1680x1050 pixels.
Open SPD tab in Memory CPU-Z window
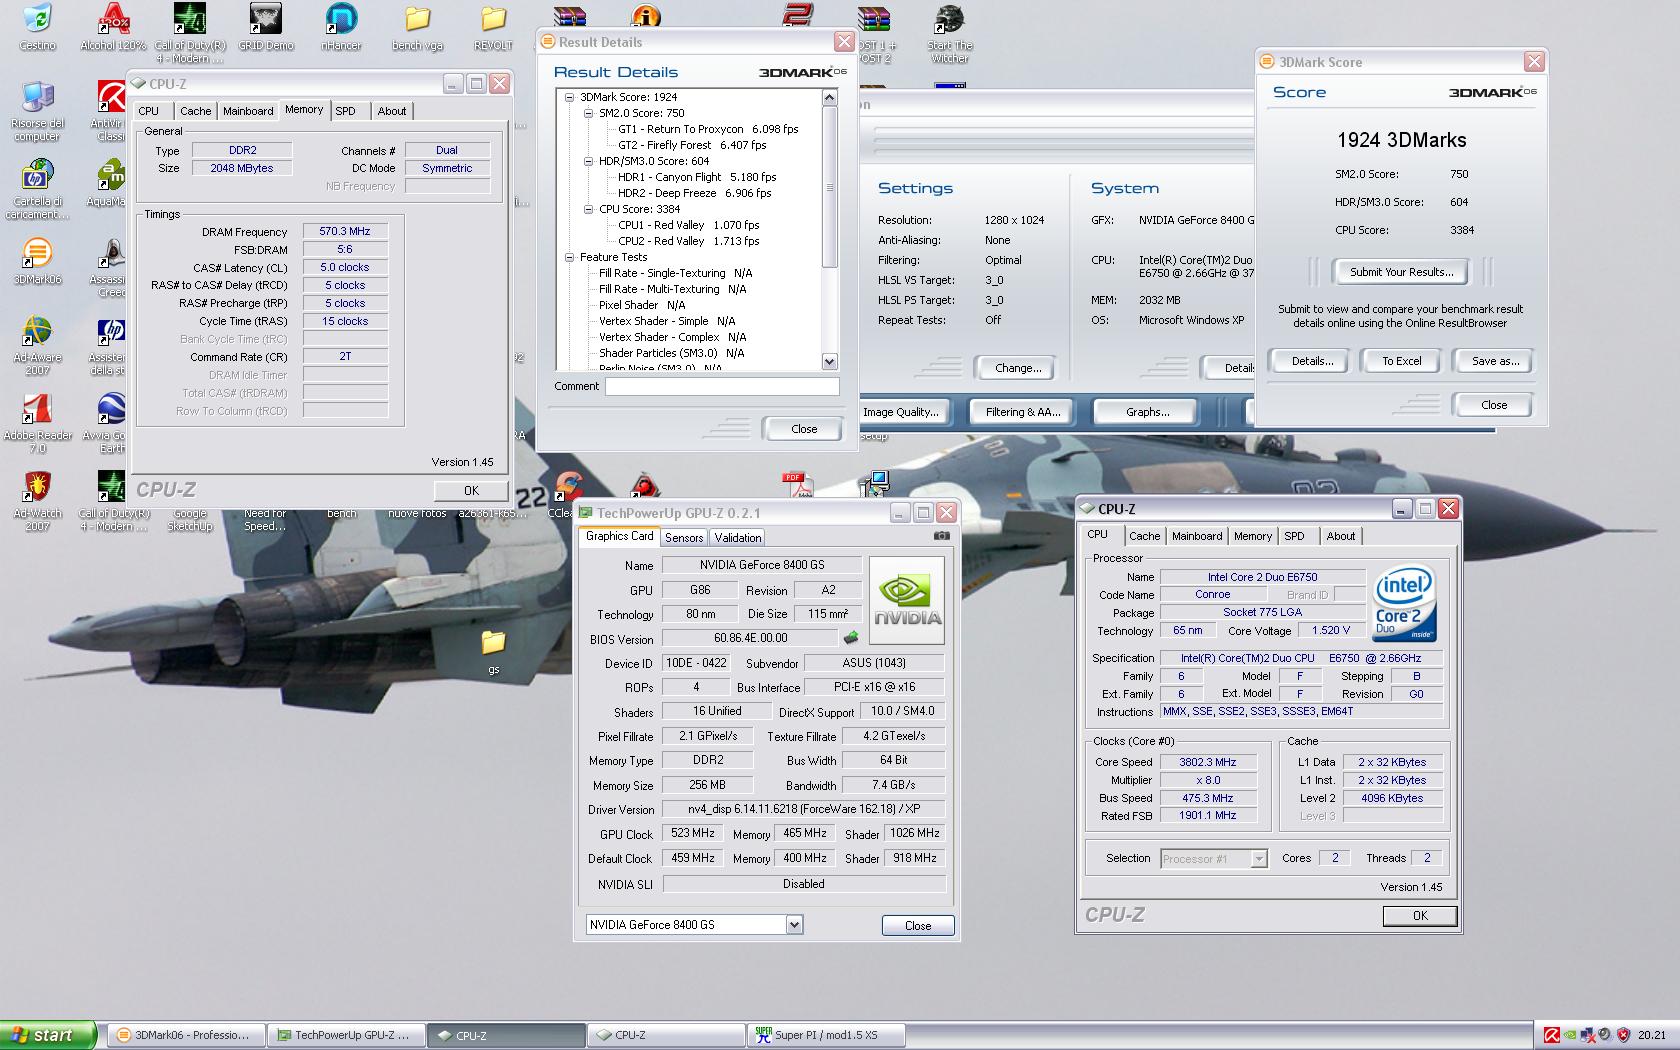click(345, 111)
